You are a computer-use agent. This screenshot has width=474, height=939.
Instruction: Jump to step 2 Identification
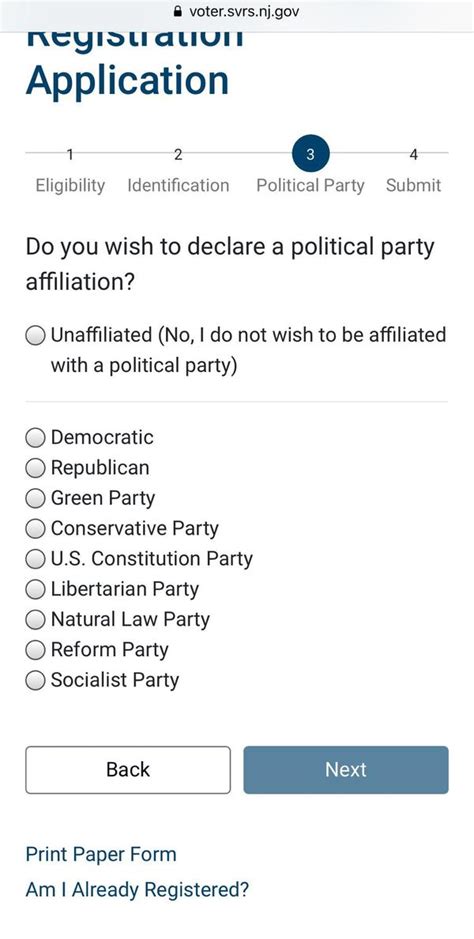(x=178, y=171)
